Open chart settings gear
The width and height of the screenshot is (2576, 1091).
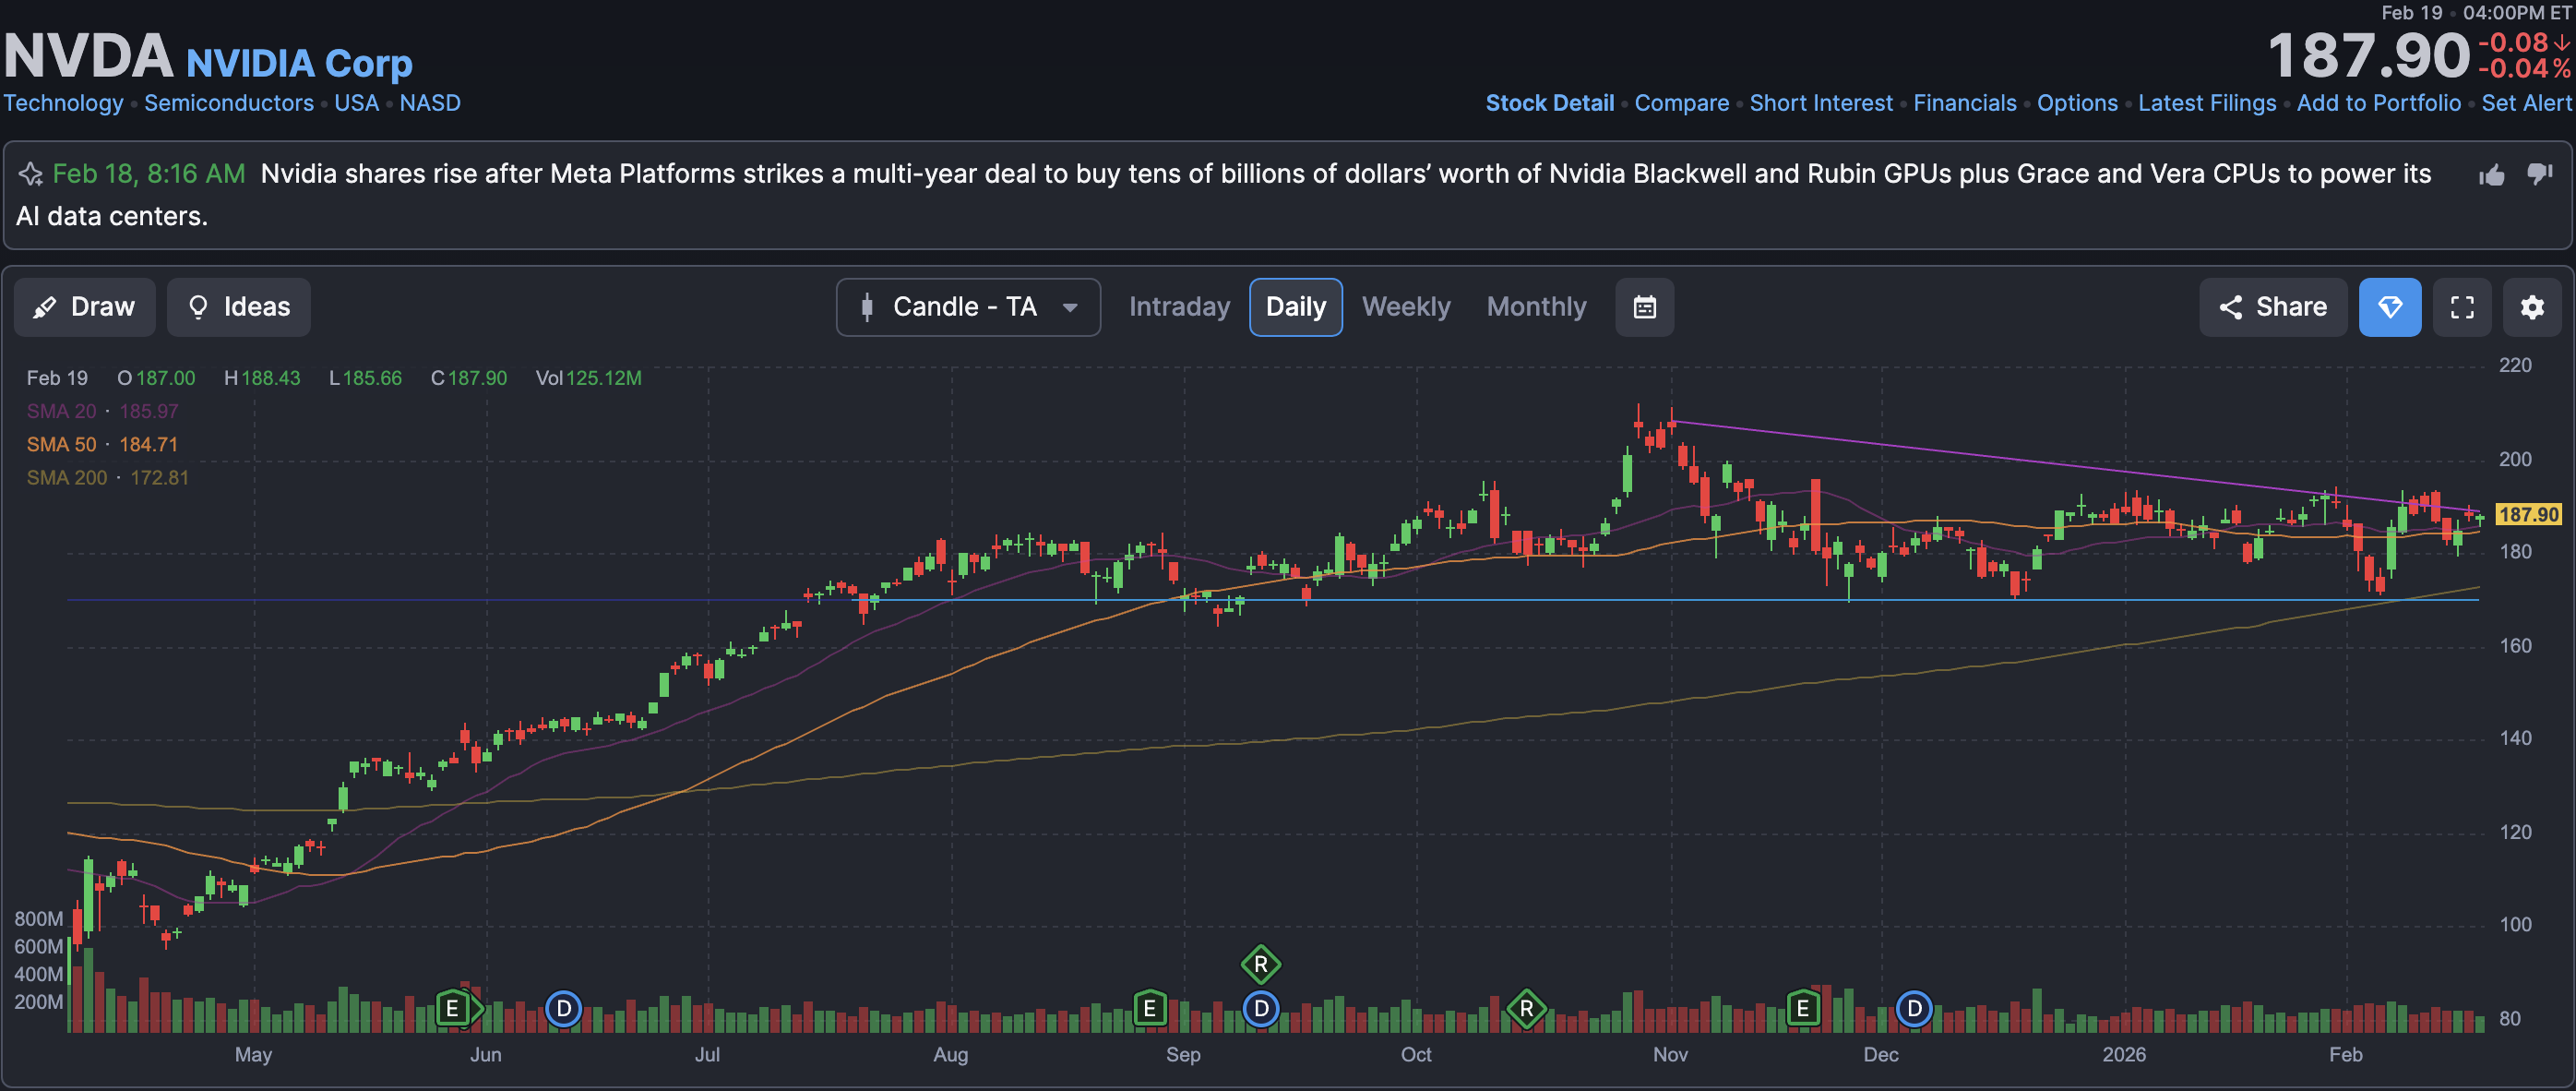tap(2532, 307)
